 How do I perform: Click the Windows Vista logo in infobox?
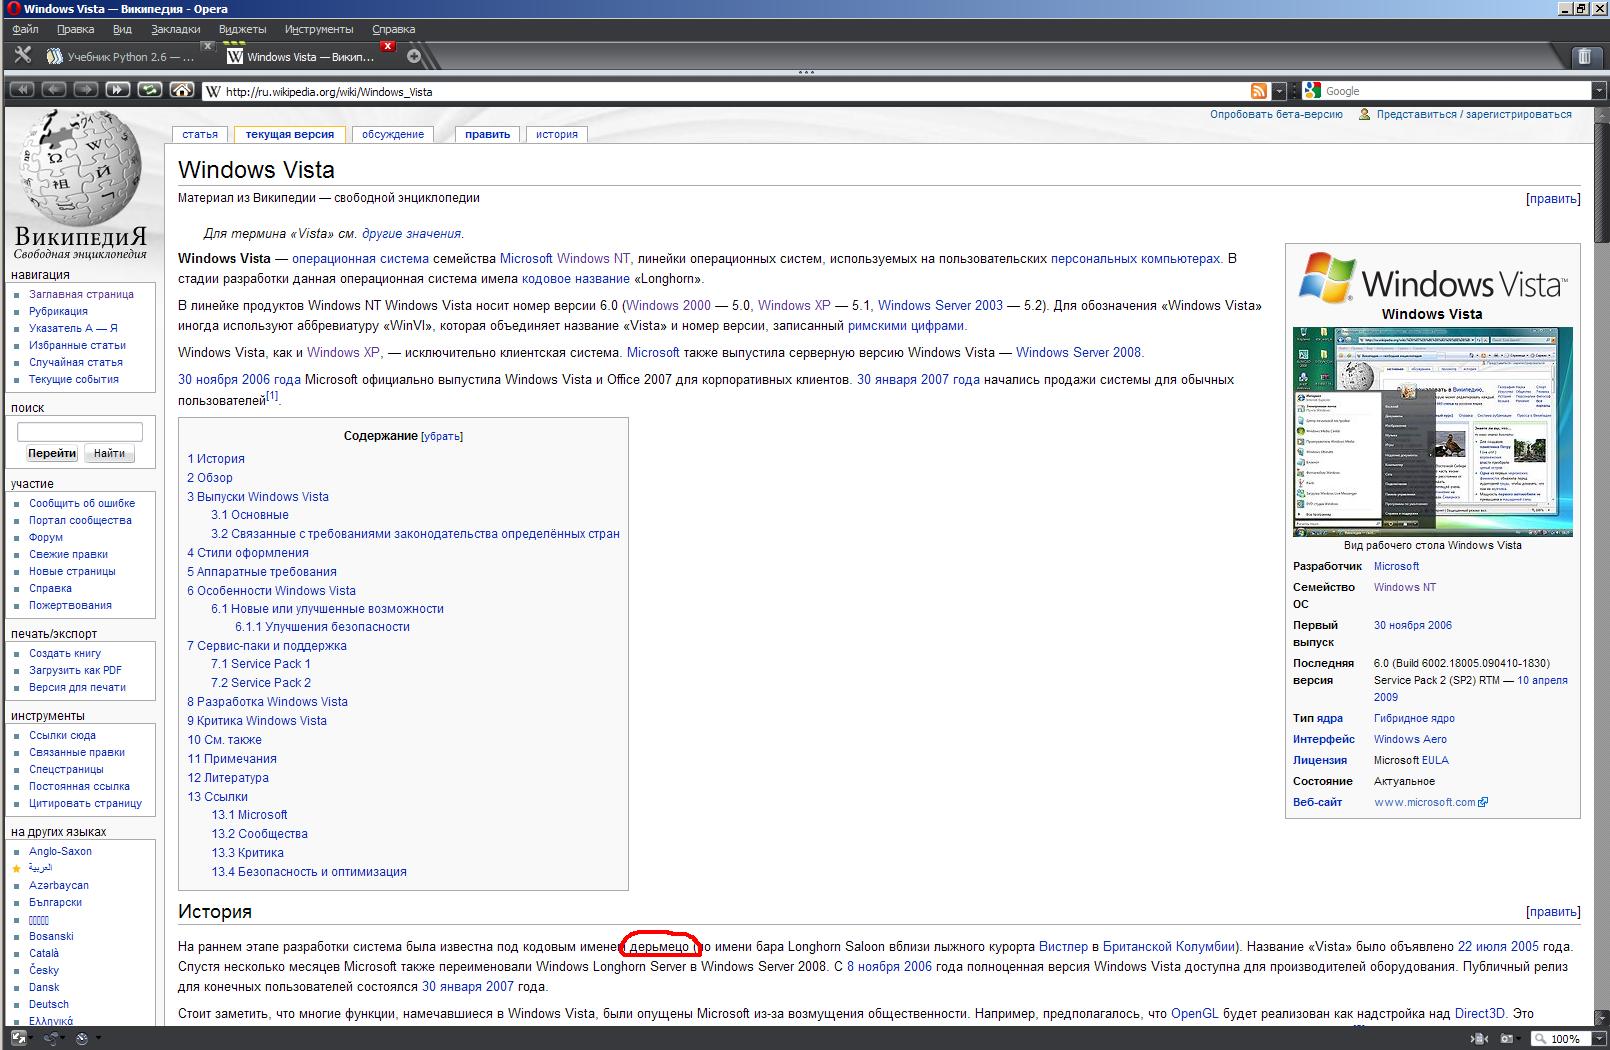[1432, 277]
